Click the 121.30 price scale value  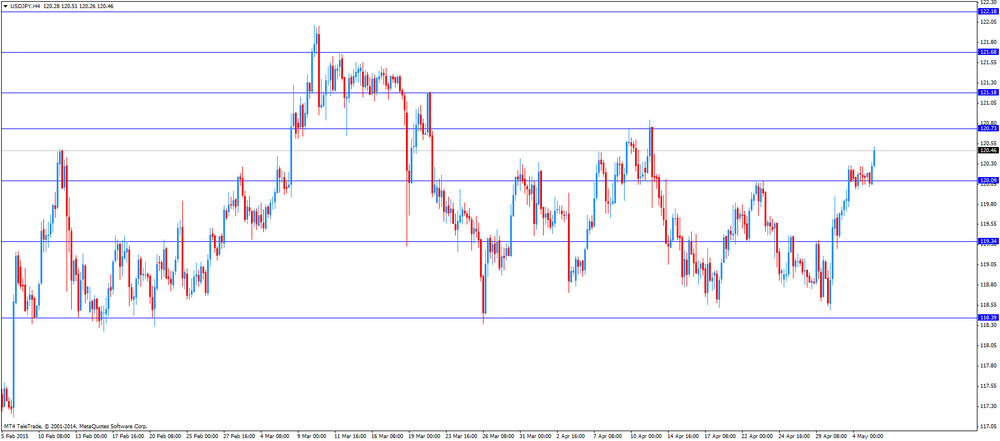coord(988,82)
